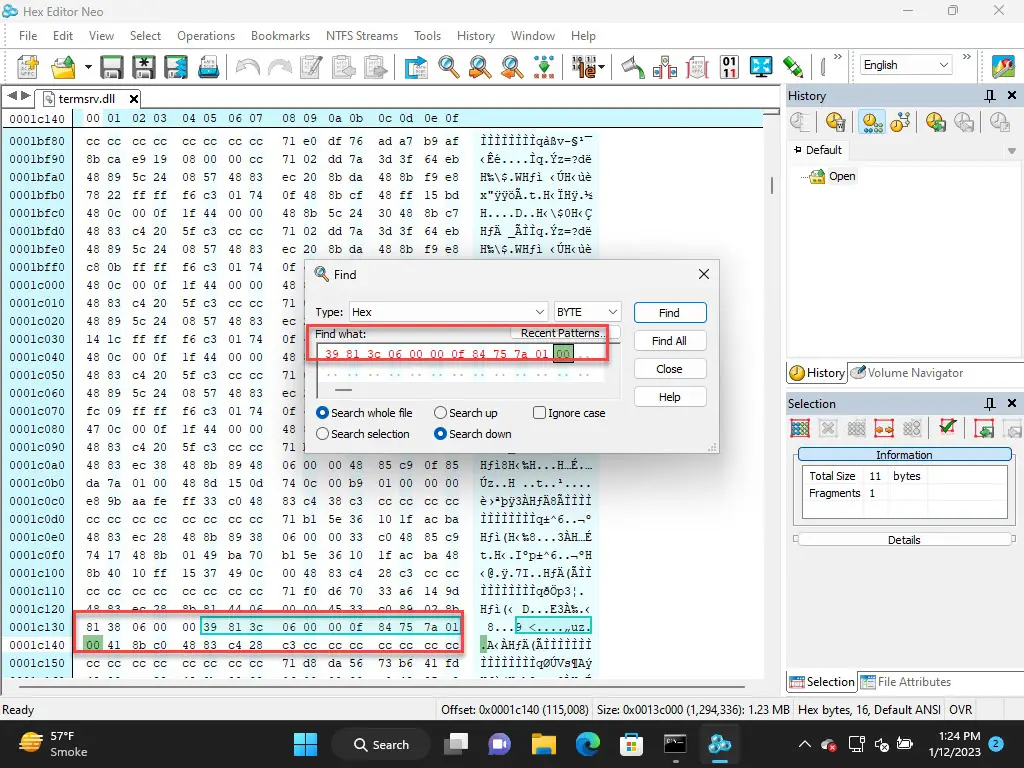Viewport: 1024px width, 768px height.
Task: Click the binary 01/11 toolbar icon
Action: 729,67
